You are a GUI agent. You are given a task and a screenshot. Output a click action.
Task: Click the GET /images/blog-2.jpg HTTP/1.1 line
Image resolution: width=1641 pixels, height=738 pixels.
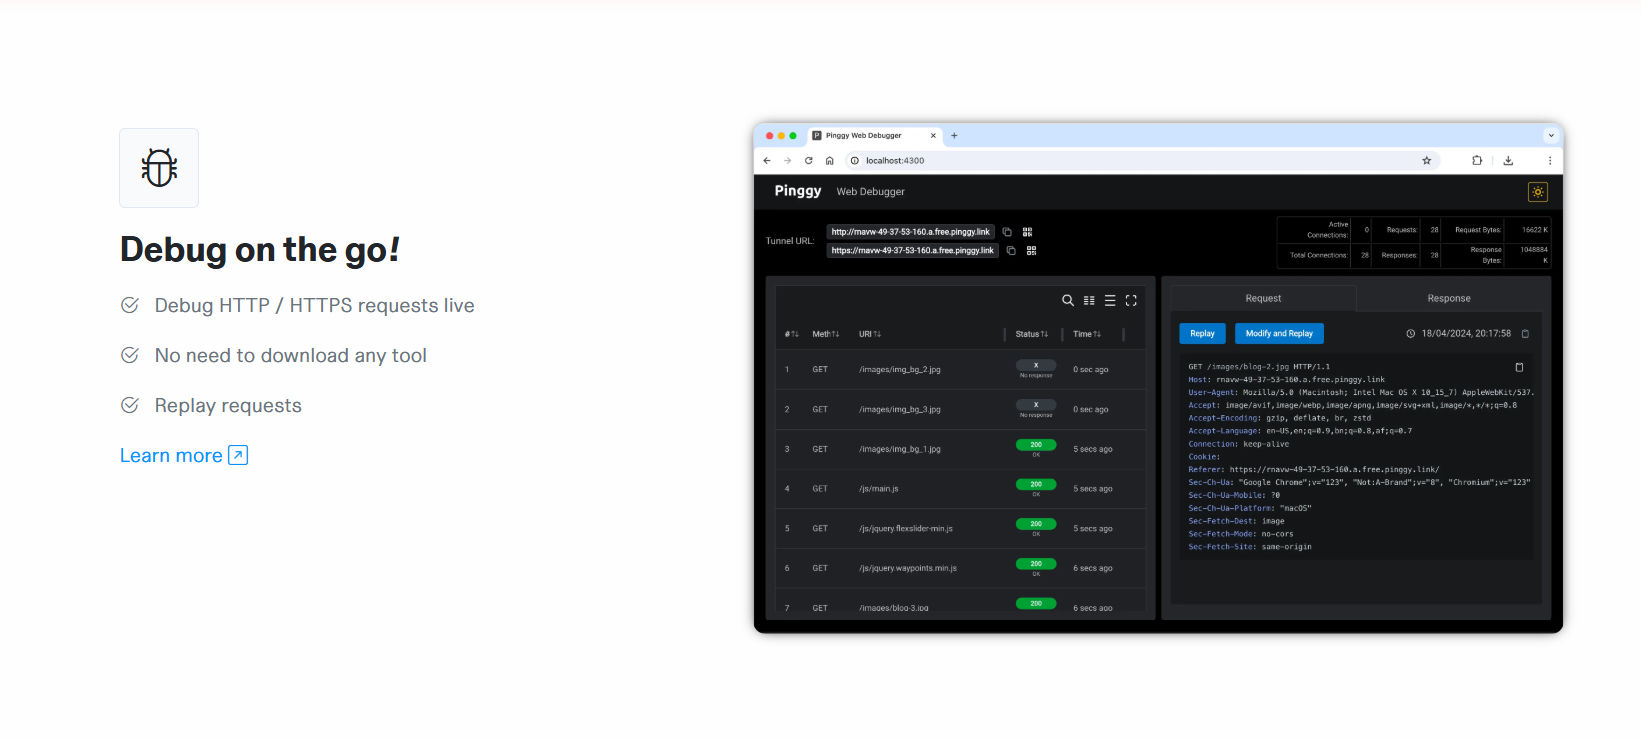[1259, 367]
